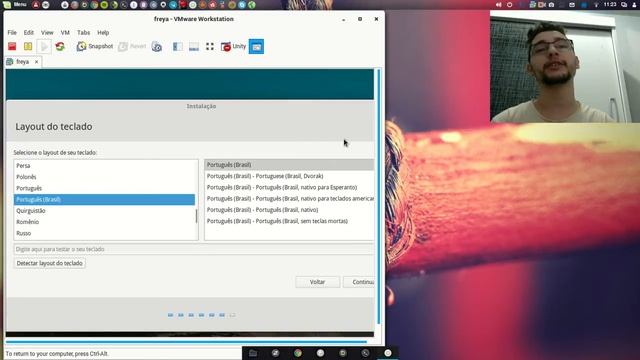Viewport: 640px width, 360px height.
Task: Enter full screen mode icon
Action: click(x=210, y=47)
